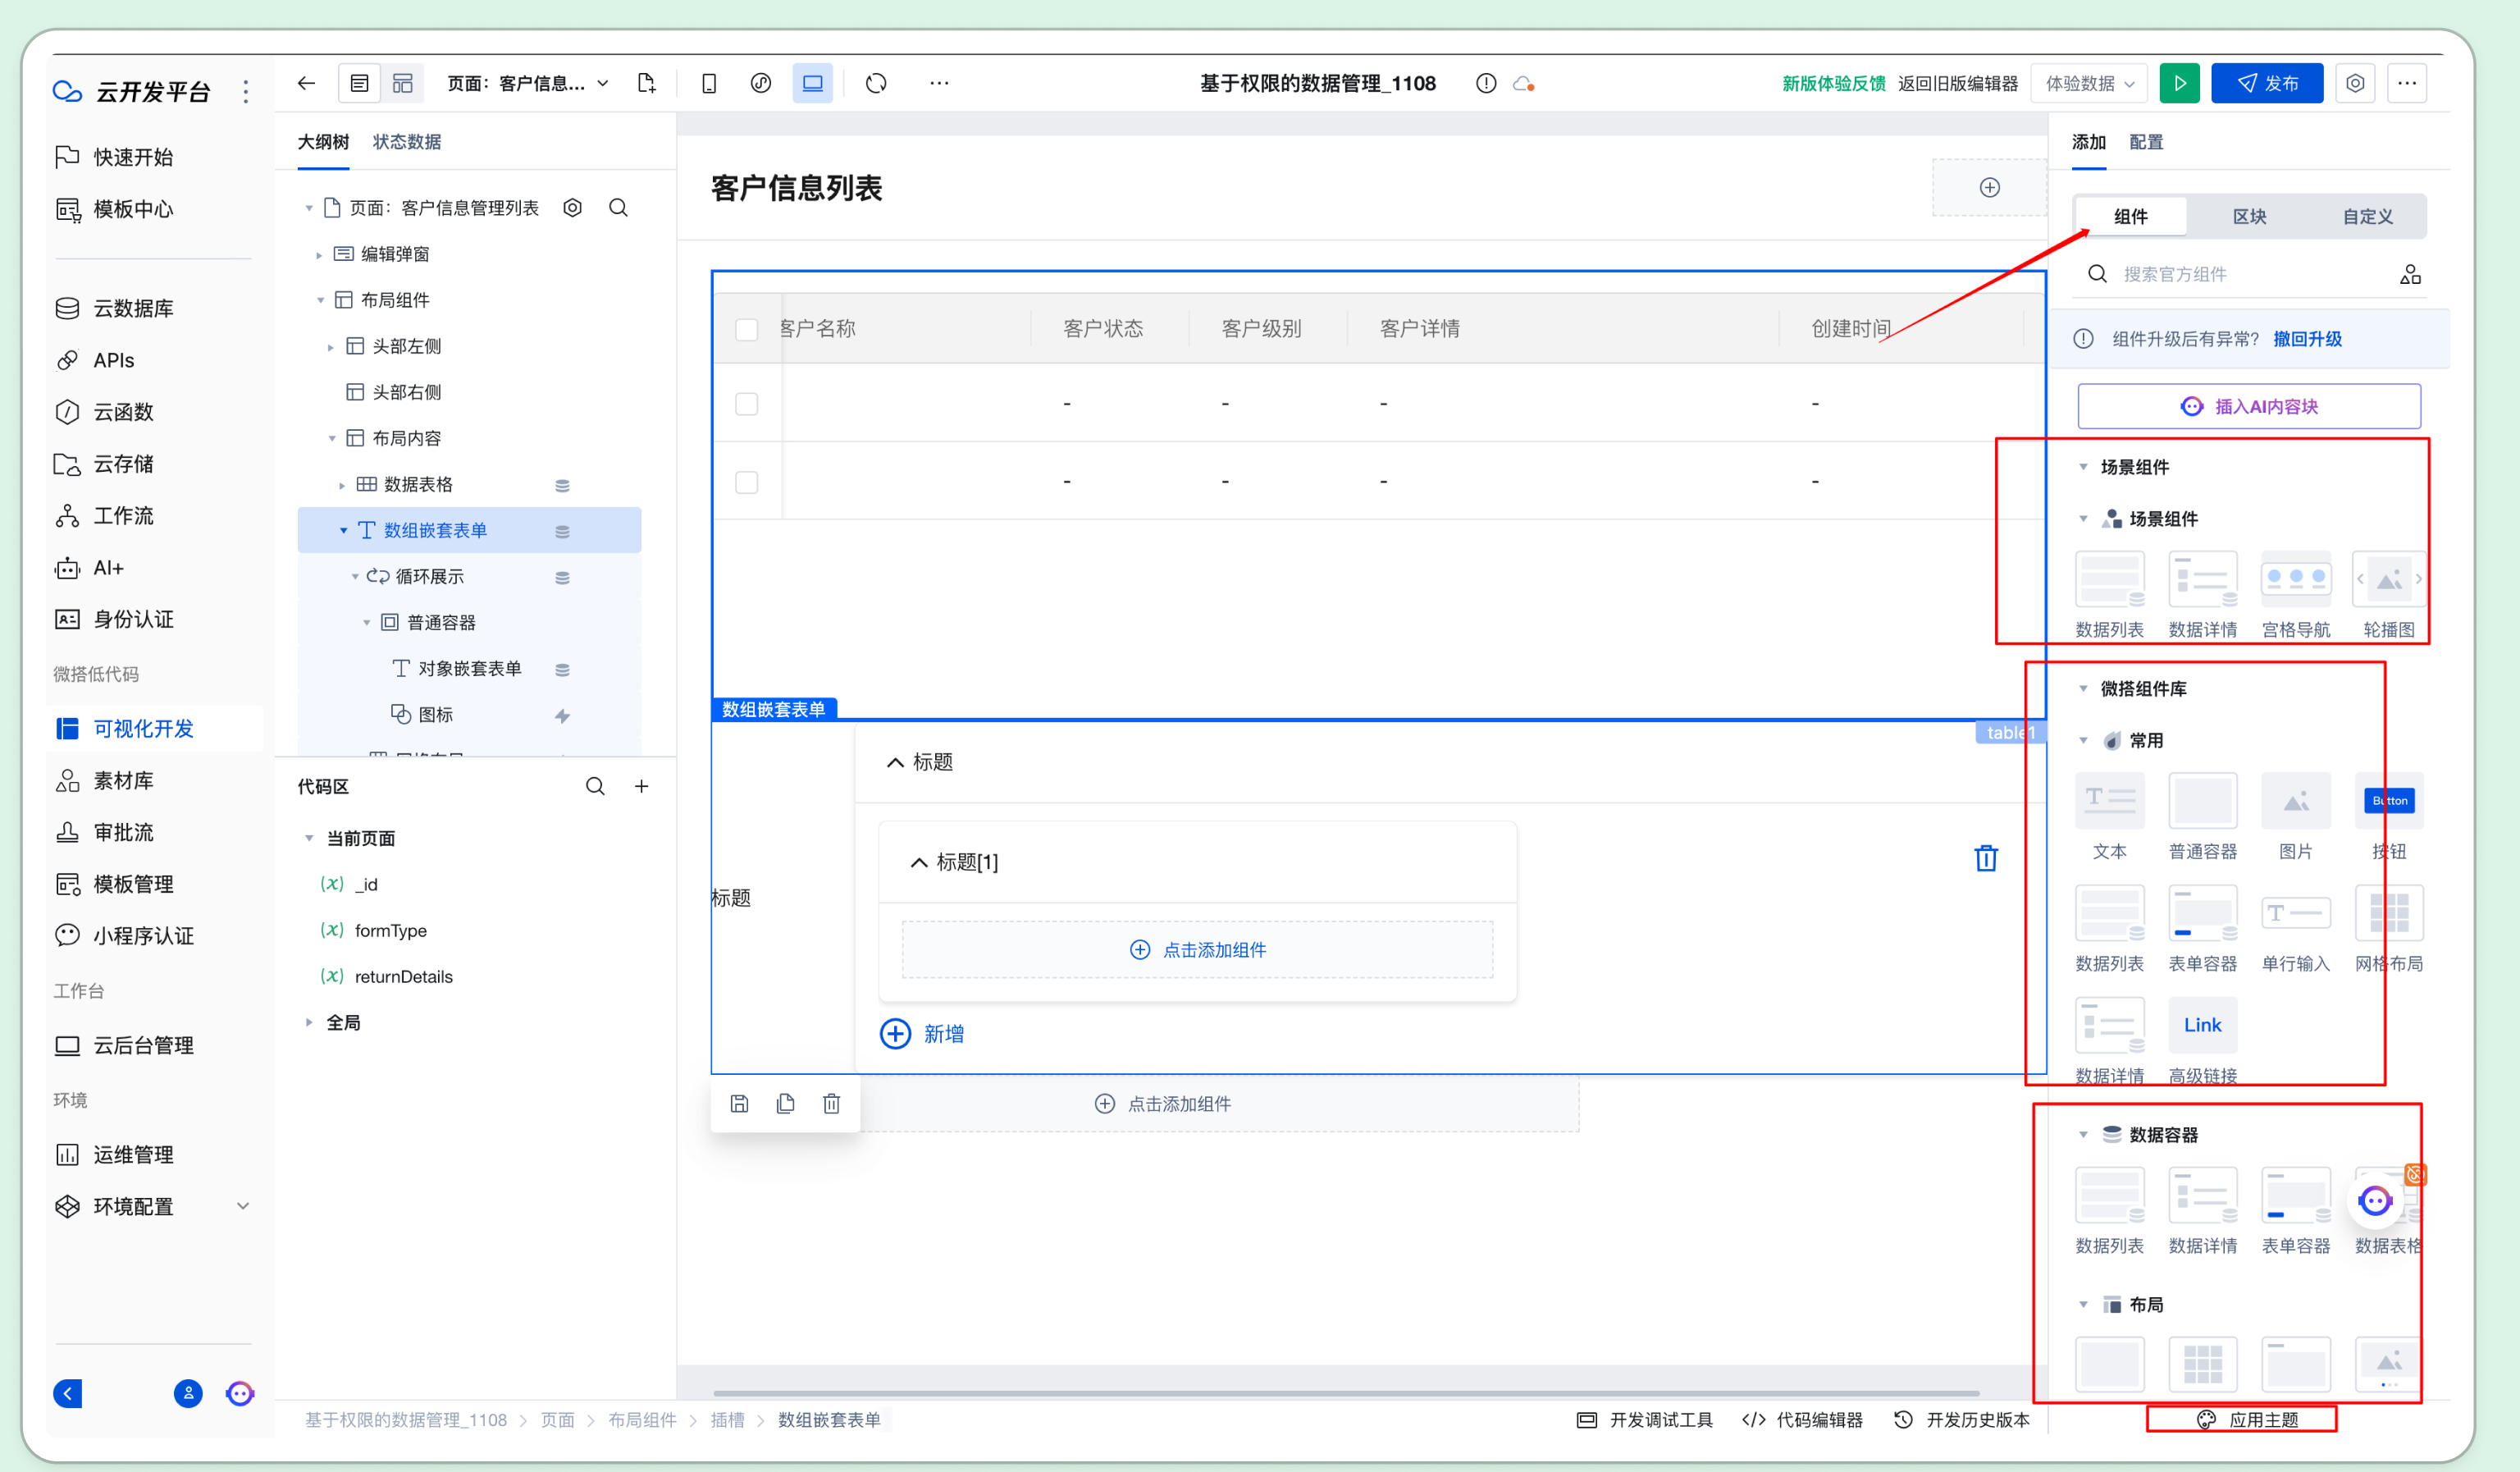Click 插入AI内容块 button

pyautogui.click(x=2249, y=406)
